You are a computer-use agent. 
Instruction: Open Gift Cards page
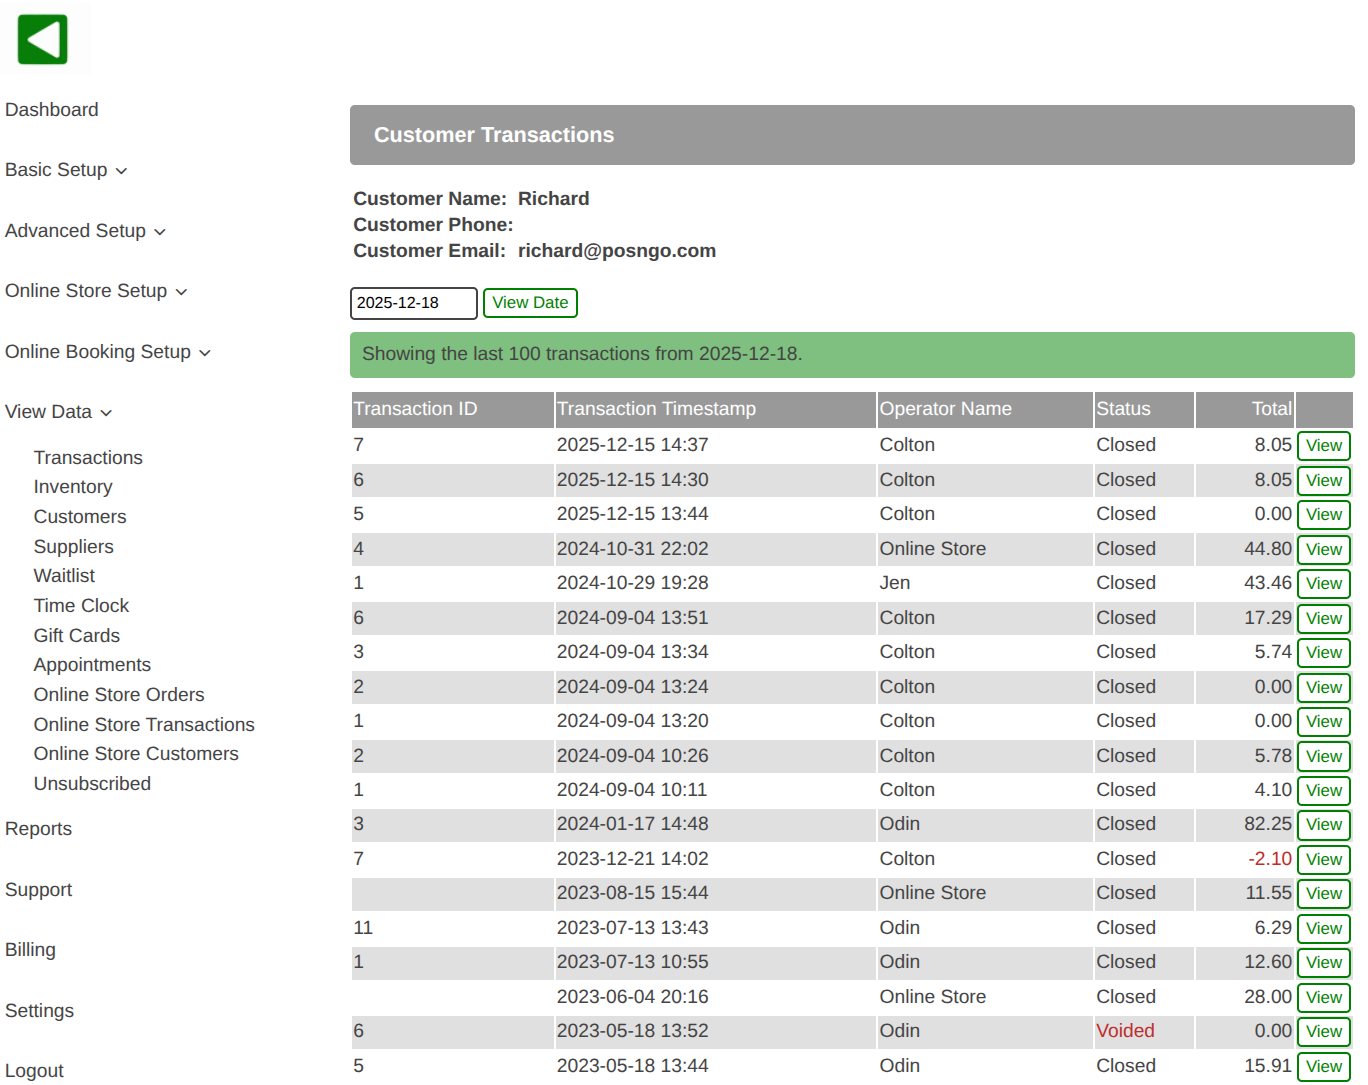pyautogui.click(x=77, y=636)
